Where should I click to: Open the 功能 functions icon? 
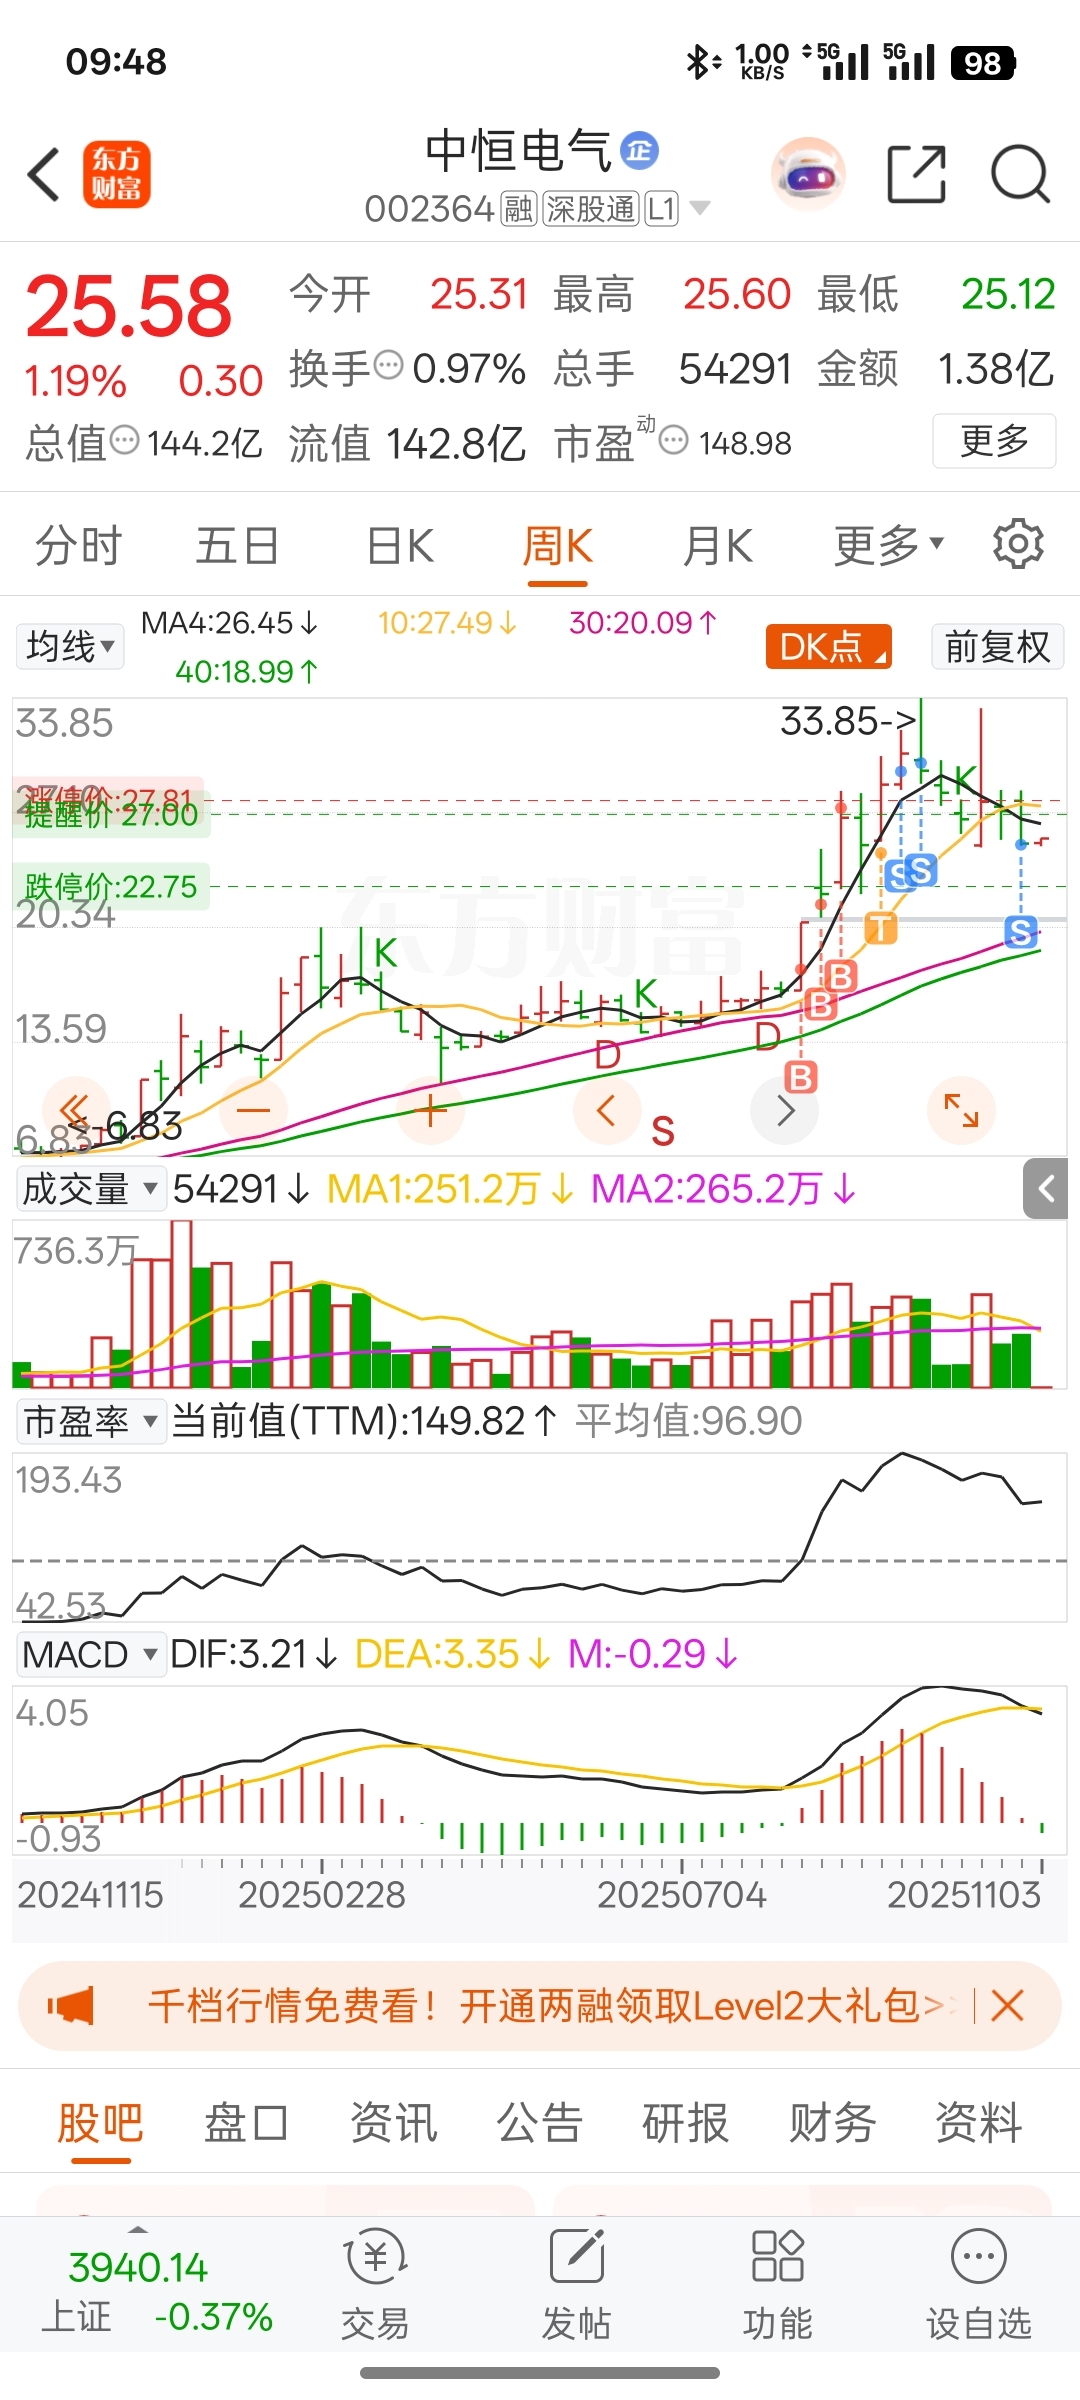coord(777,2286)
